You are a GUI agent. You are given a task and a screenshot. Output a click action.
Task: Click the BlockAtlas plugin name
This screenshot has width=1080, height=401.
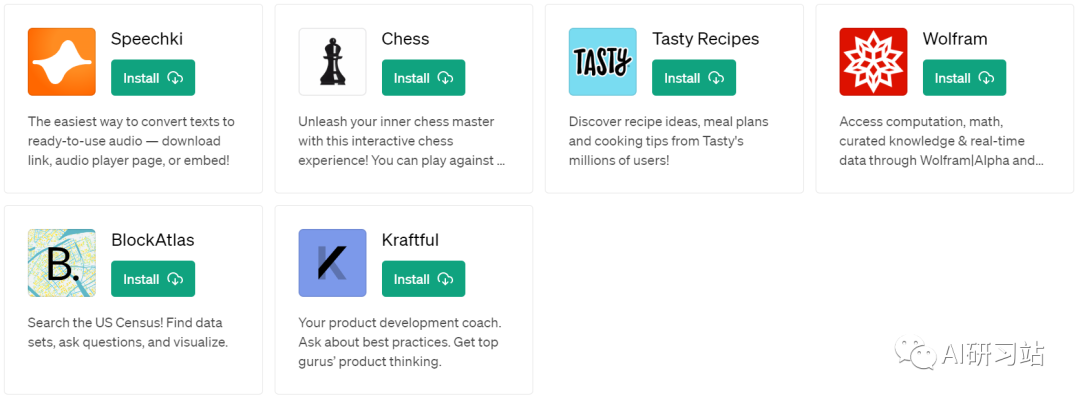point(153,240)
